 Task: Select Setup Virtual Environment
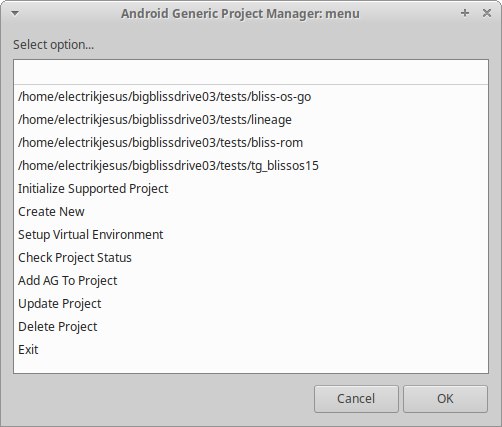tap(251, 234)
